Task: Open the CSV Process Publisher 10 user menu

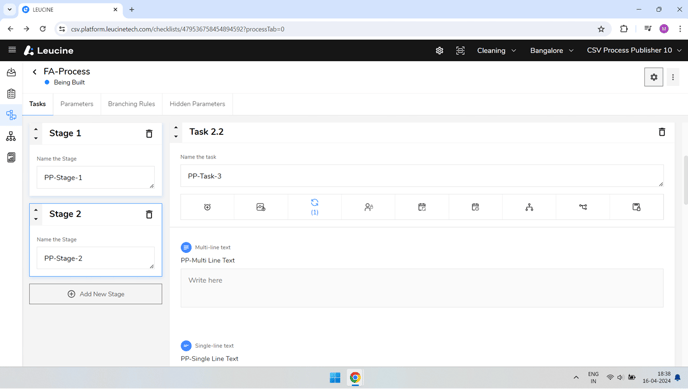Action: click(634, 50)
